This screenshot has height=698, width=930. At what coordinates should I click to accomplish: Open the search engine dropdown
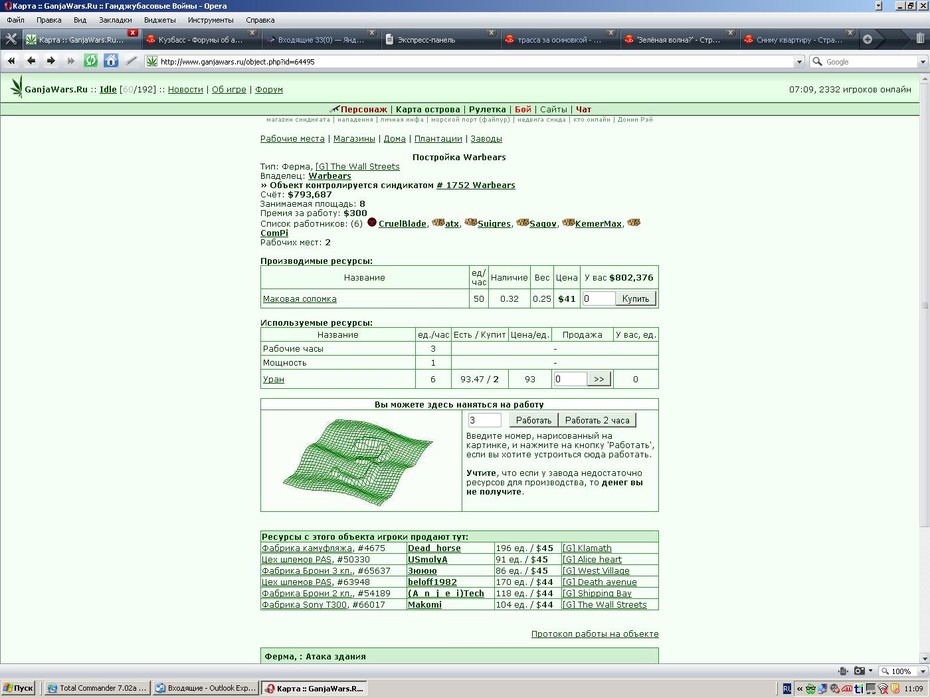922,62
